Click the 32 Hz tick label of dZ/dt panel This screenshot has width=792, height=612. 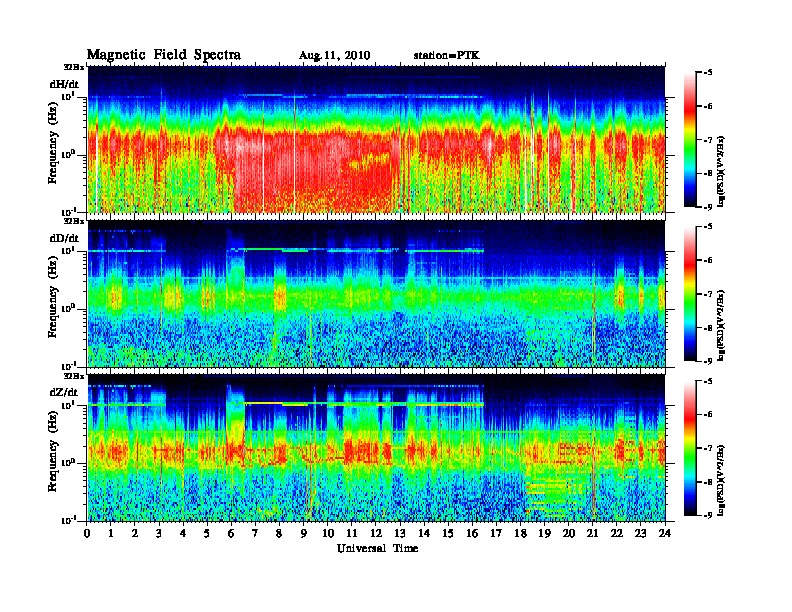click(74, 376)
